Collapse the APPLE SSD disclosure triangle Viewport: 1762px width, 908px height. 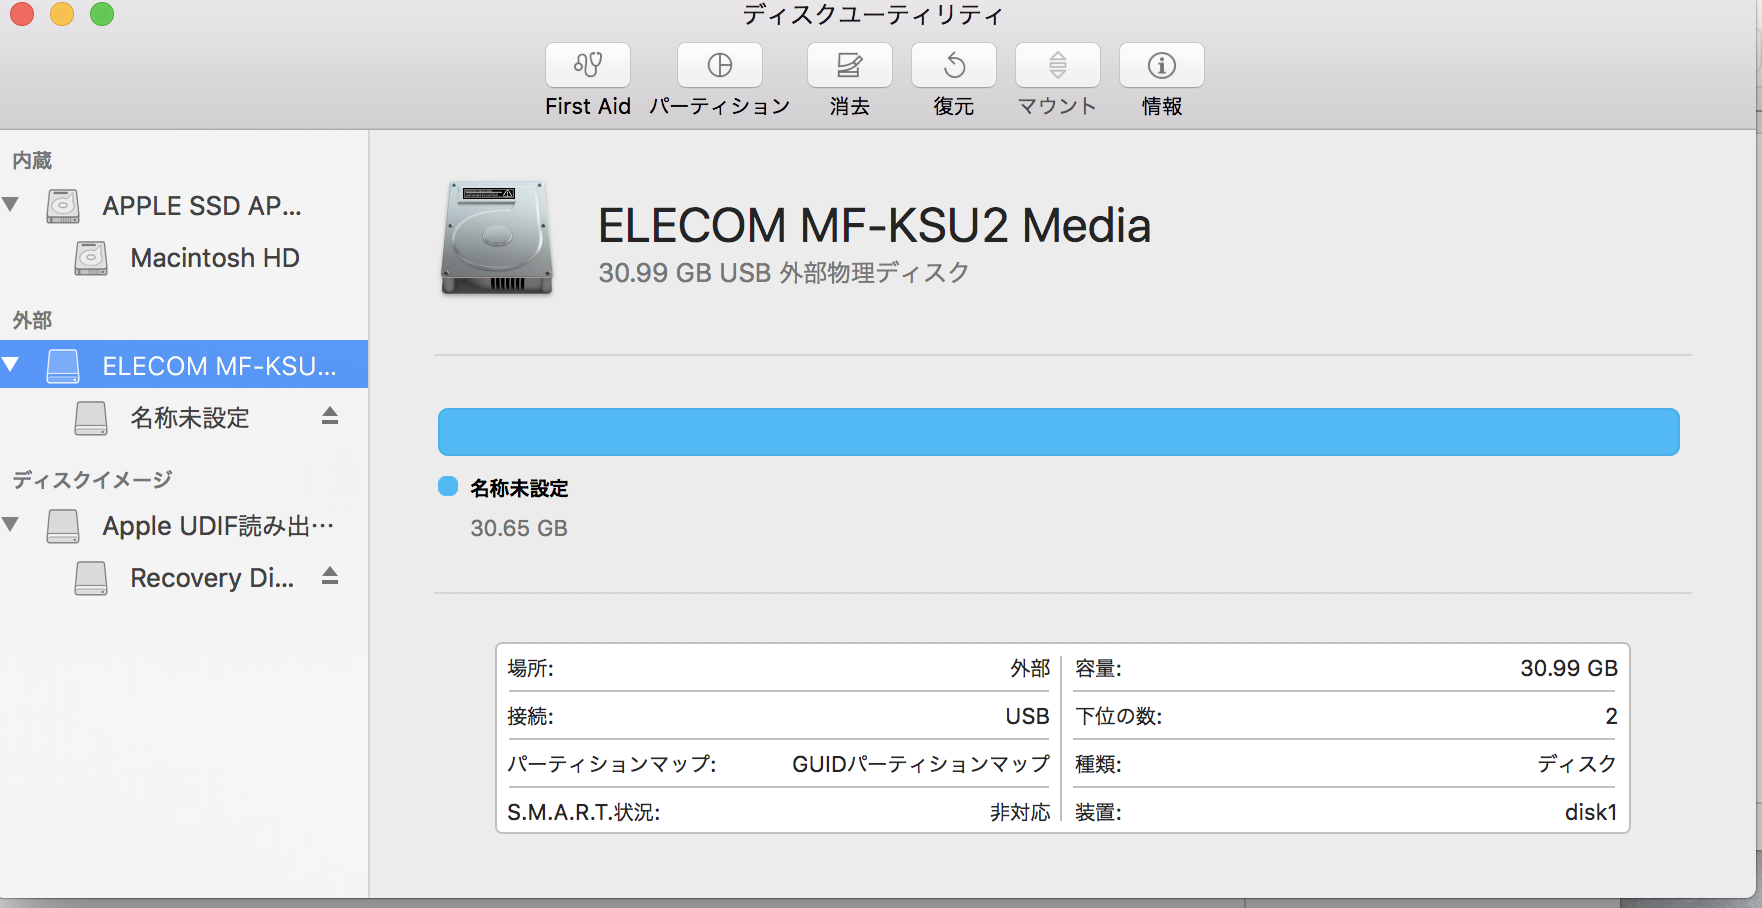click(x=11, y=205)
